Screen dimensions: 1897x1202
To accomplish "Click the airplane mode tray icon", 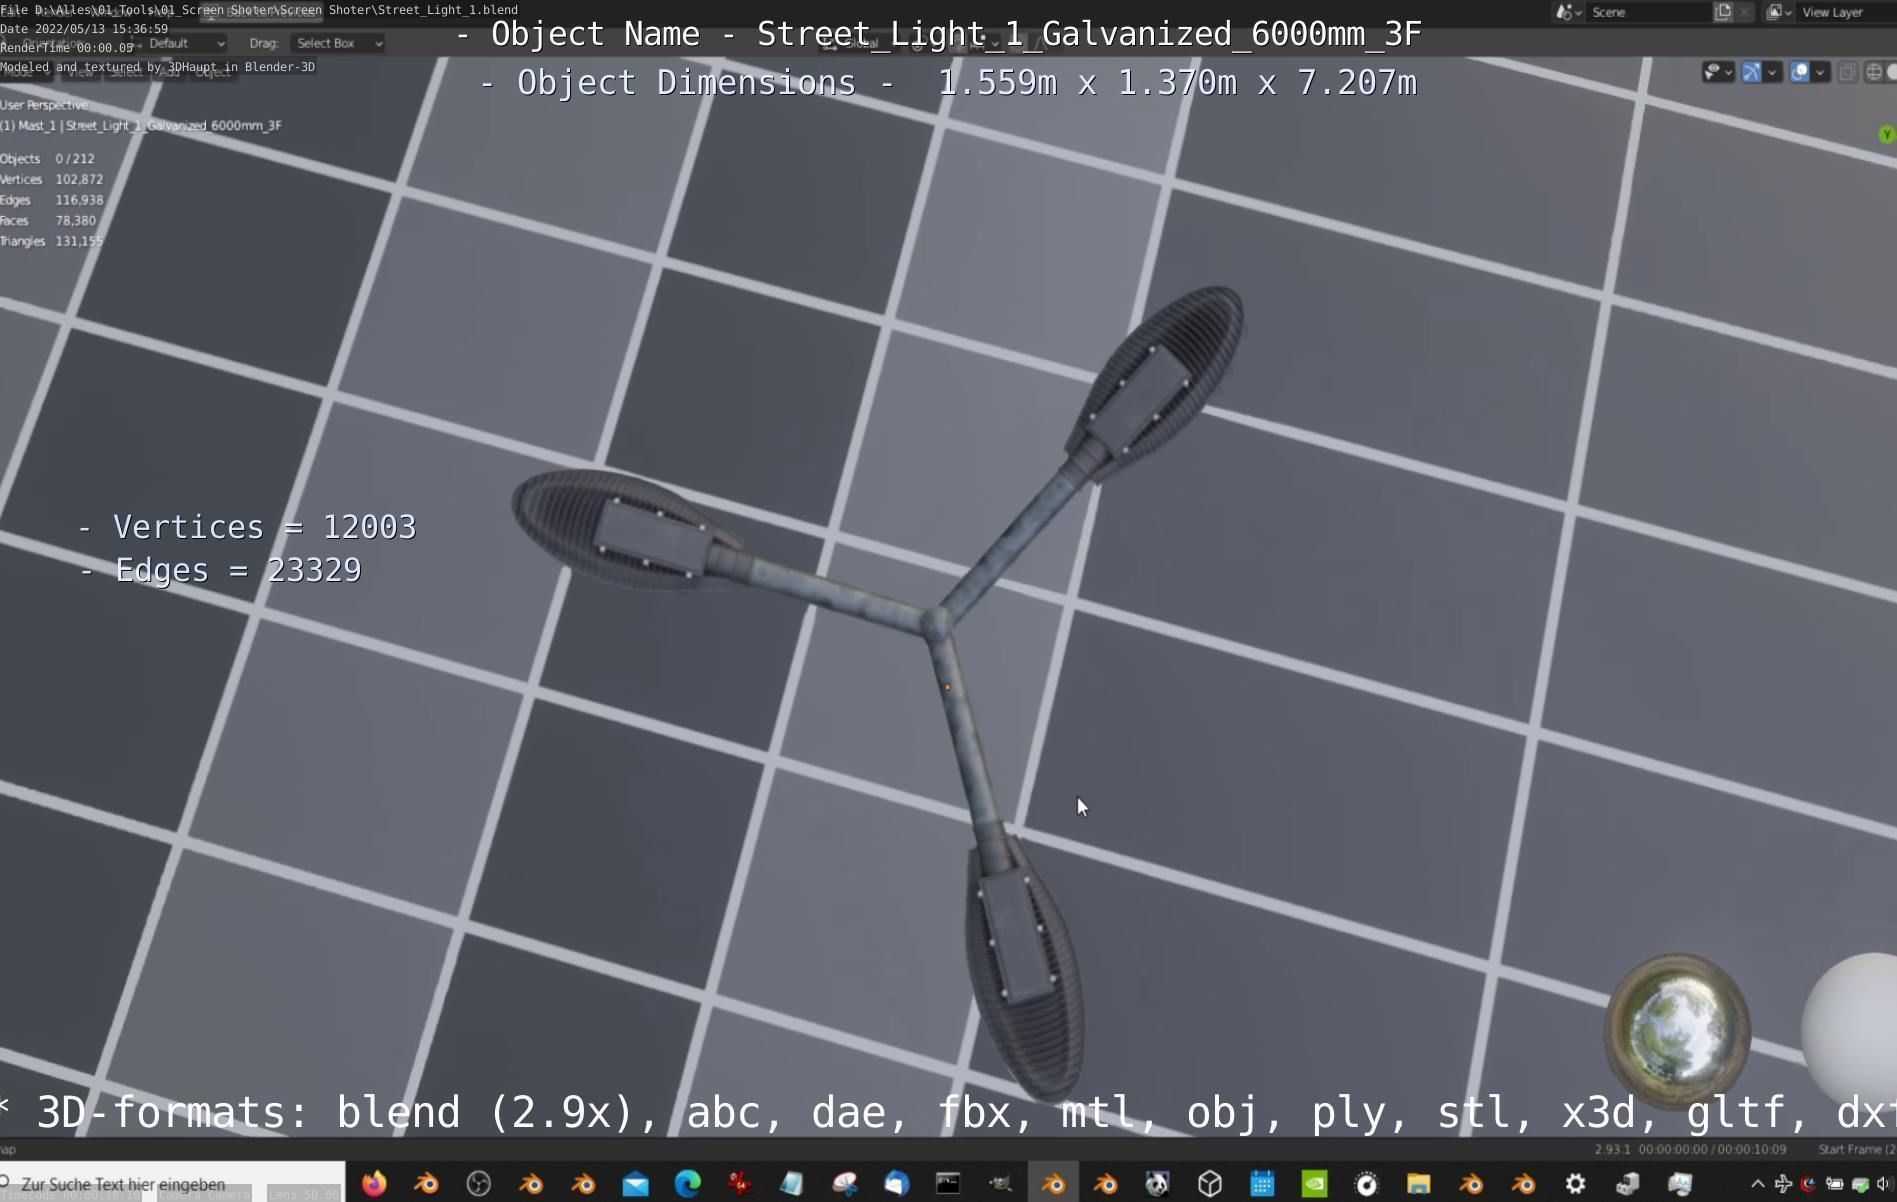I will [x=1783, y=1184].
